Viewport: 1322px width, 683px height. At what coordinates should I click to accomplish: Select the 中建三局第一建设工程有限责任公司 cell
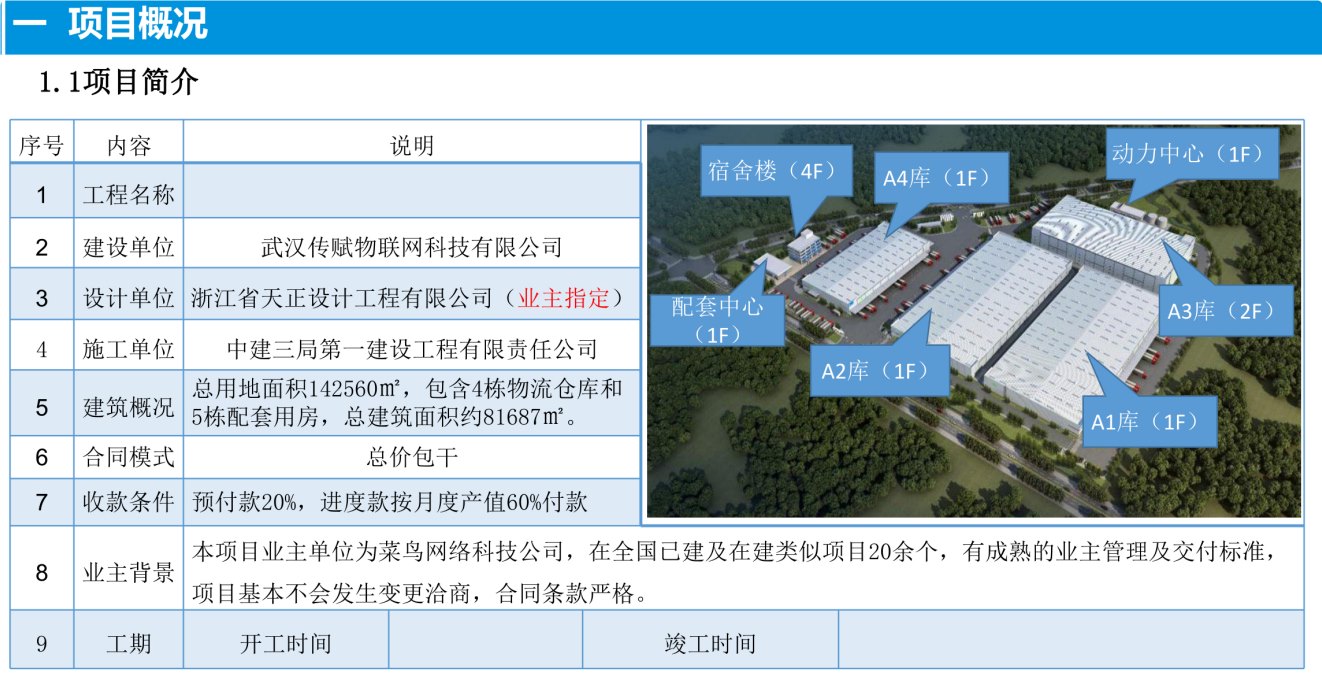411,349
